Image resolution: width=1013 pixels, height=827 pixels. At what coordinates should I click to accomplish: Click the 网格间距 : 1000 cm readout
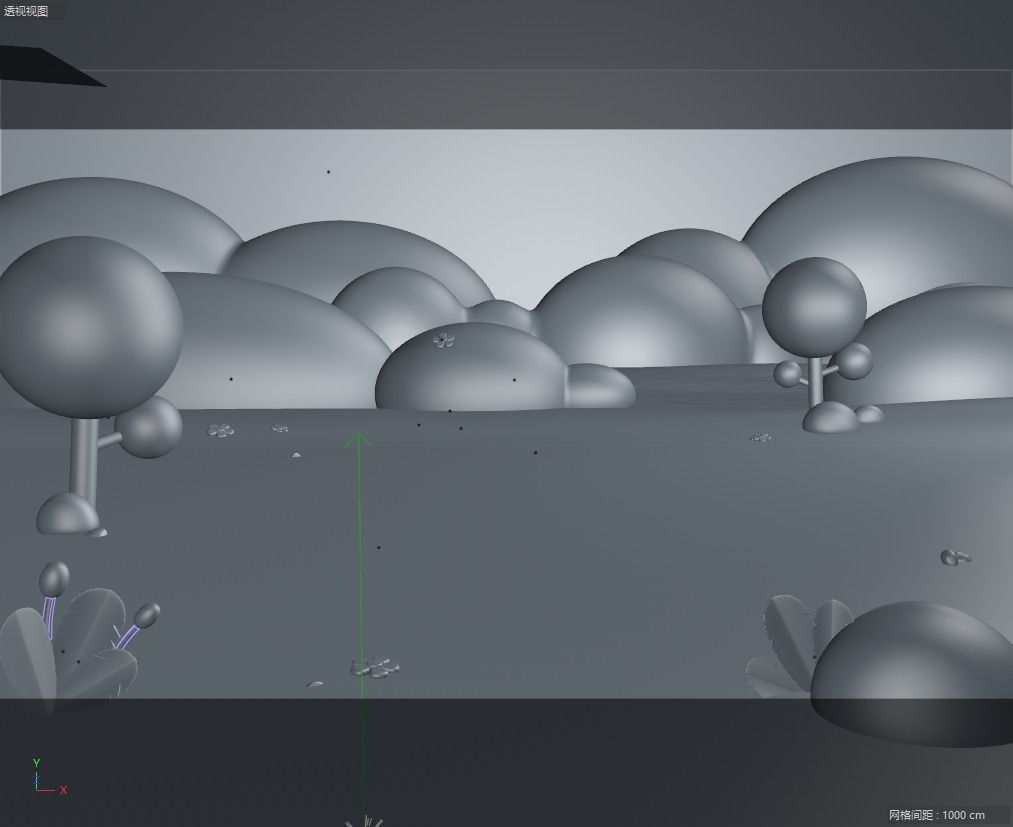click(937, 815)
